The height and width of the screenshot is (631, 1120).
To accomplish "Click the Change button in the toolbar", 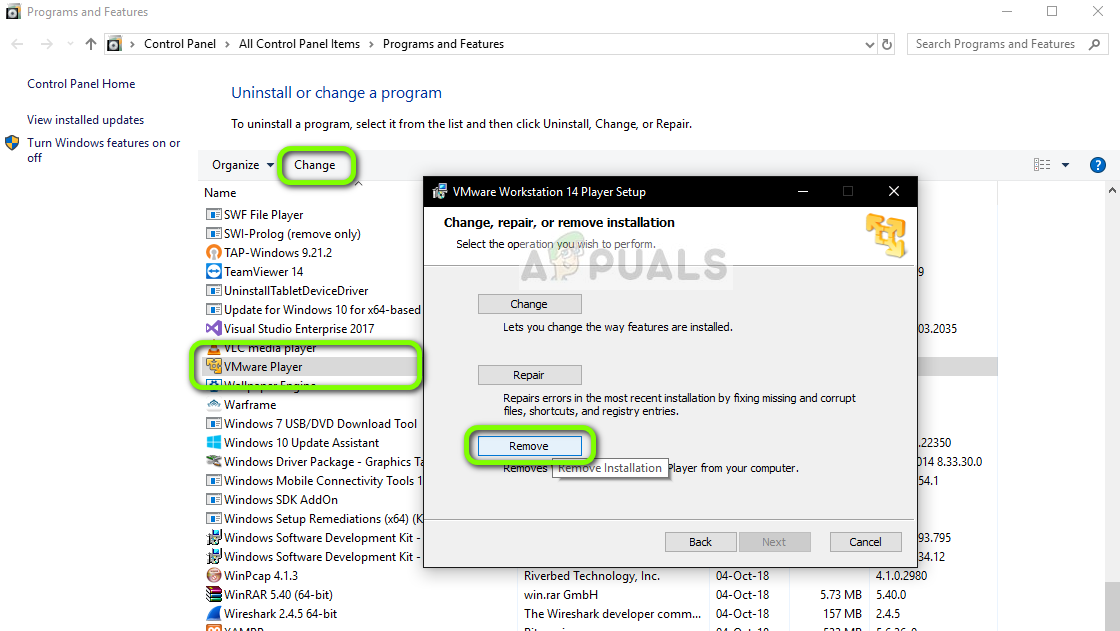I will [314, 165].
